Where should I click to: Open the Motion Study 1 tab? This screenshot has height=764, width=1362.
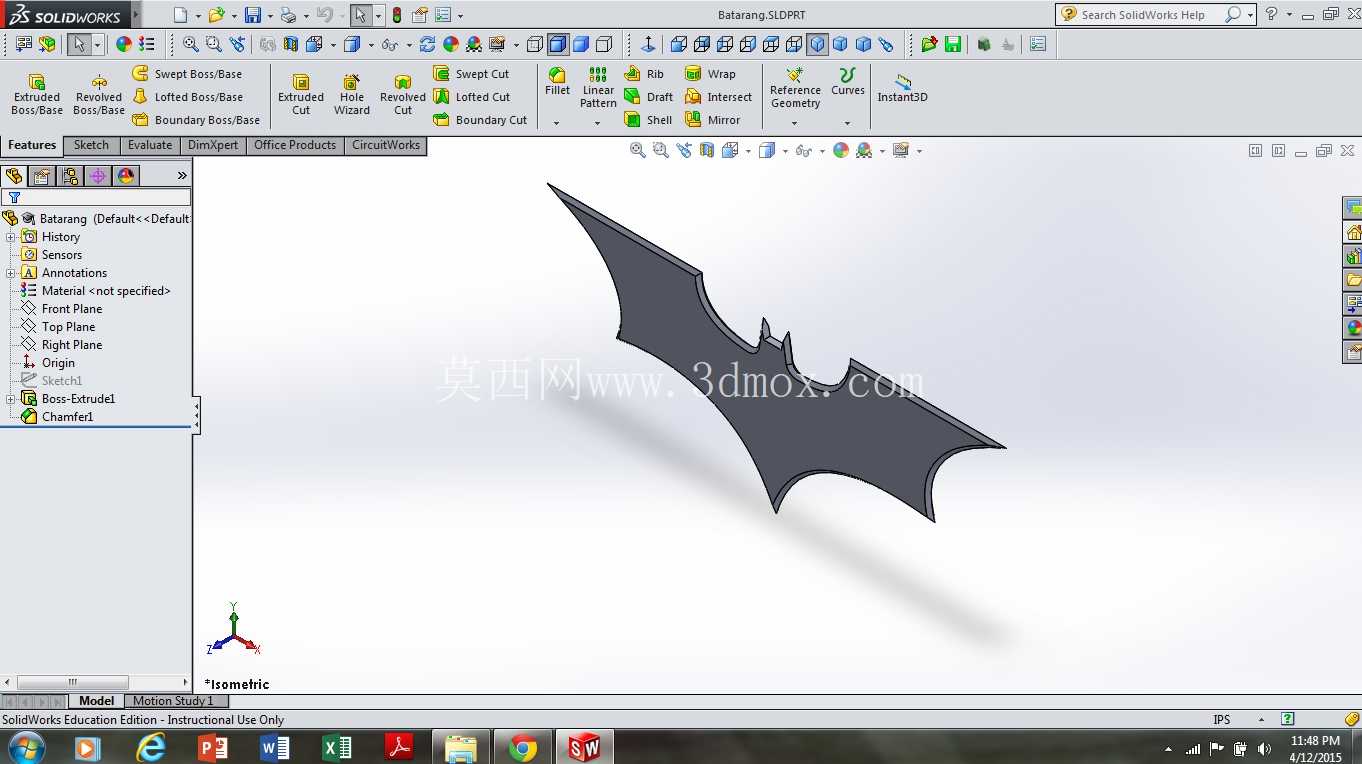coord(173,701)
